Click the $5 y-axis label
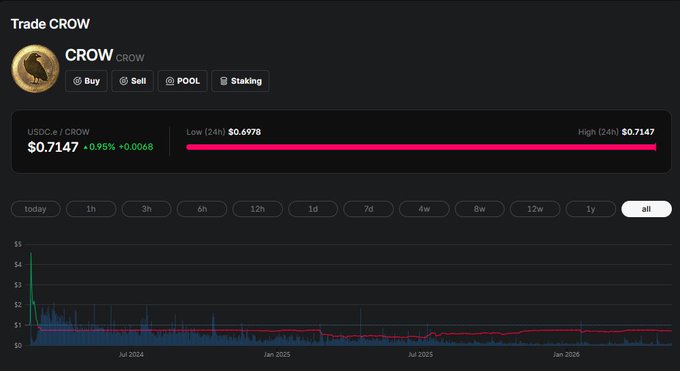 tap(18, 244)
